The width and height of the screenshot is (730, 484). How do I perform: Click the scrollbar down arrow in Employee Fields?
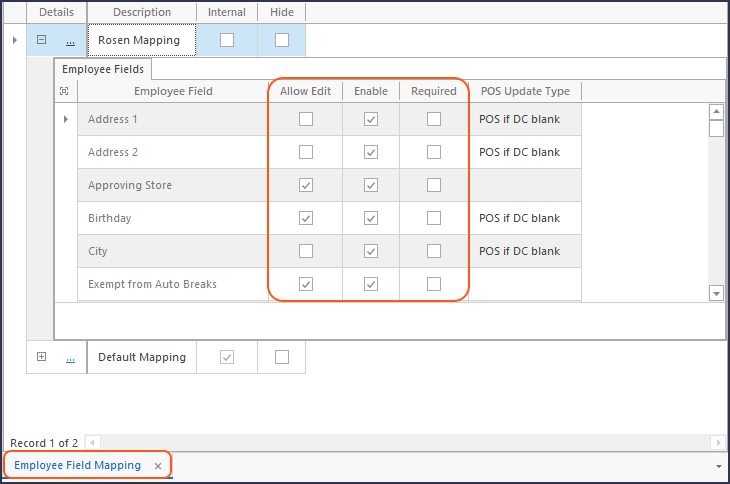click(716, 293)
